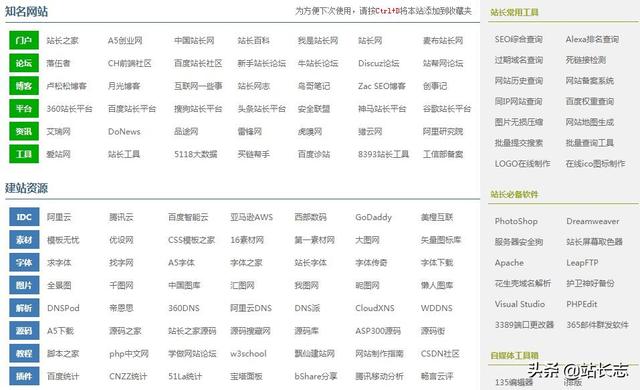
Task: Open the 5118大数据 link
Action: point(196,154)
